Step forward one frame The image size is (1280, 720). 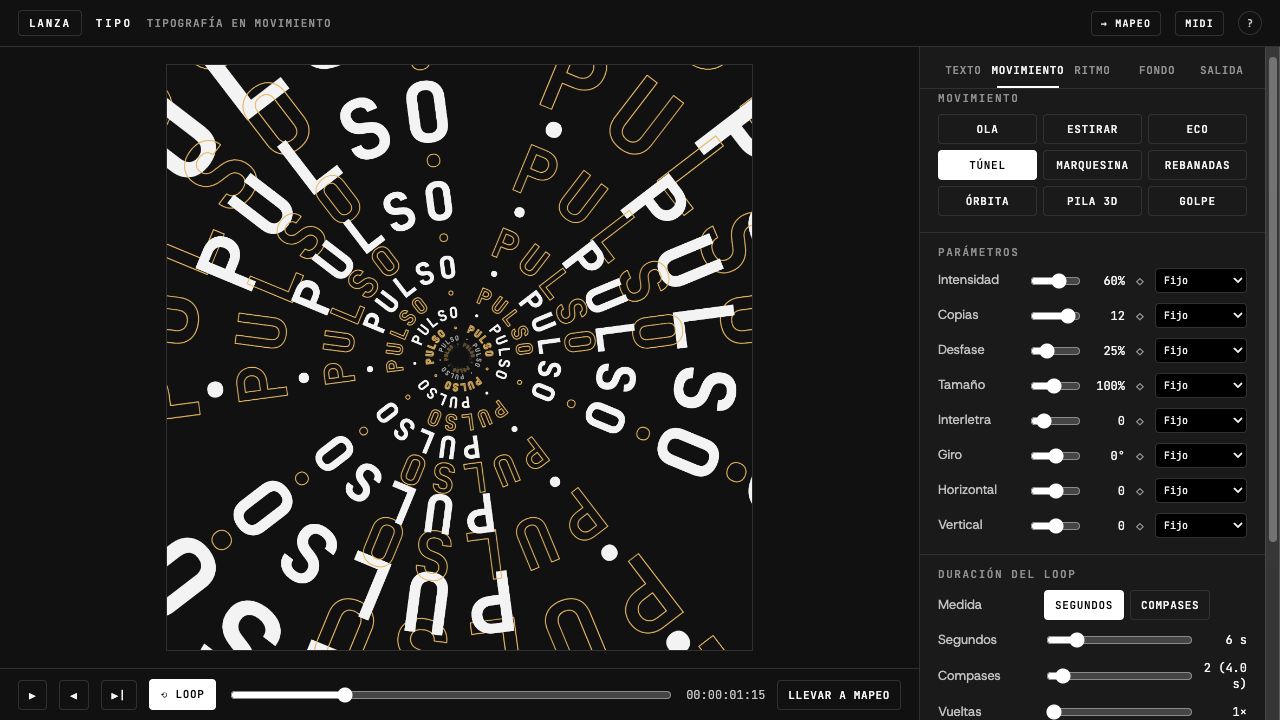[118, 695]
